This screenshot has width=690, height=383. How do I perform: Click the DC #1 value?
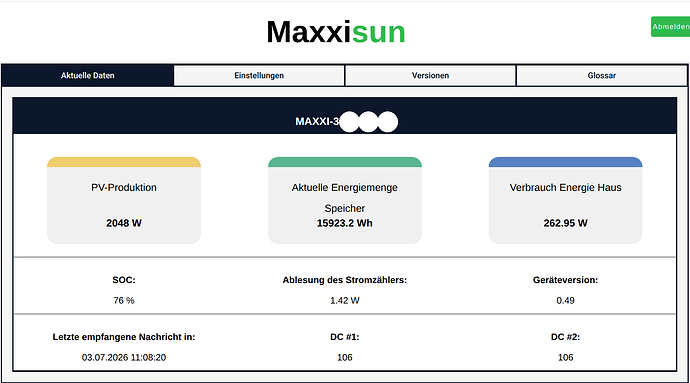(x=345, y=357)
